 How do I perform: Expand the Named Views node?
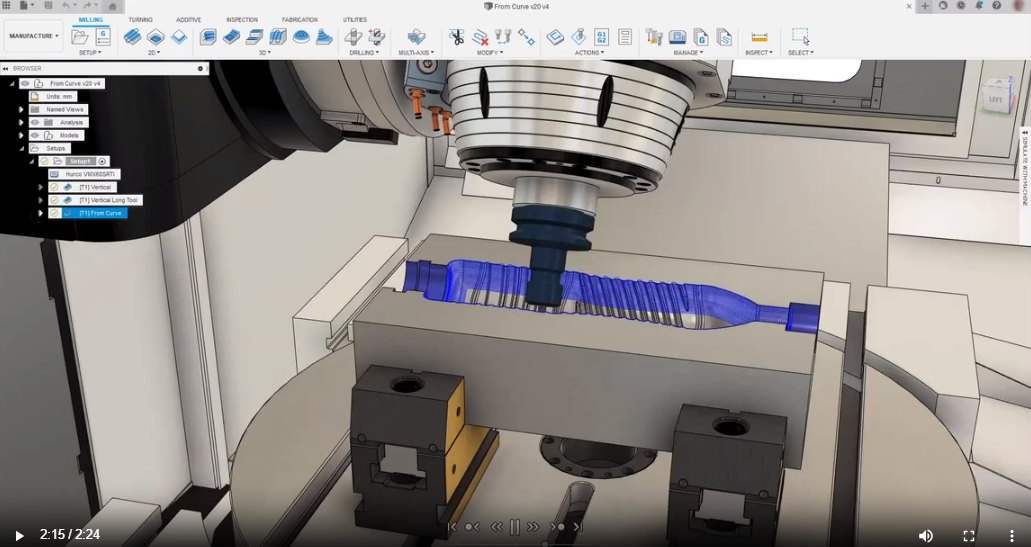(21, 109)
